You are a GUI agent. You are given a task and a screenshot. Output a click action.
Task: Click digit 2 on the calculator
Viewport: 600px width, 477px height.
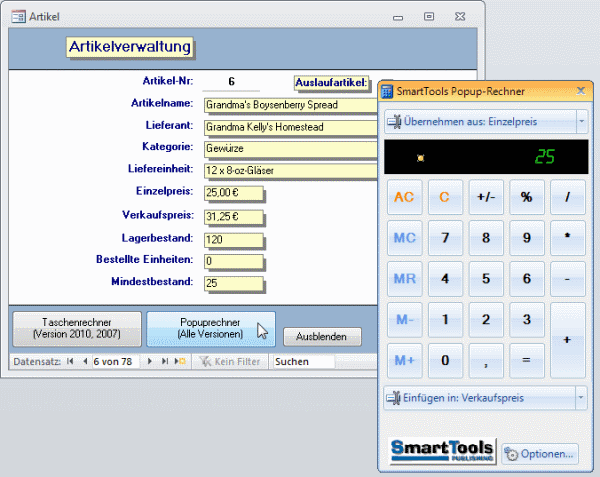pos(486,320)
